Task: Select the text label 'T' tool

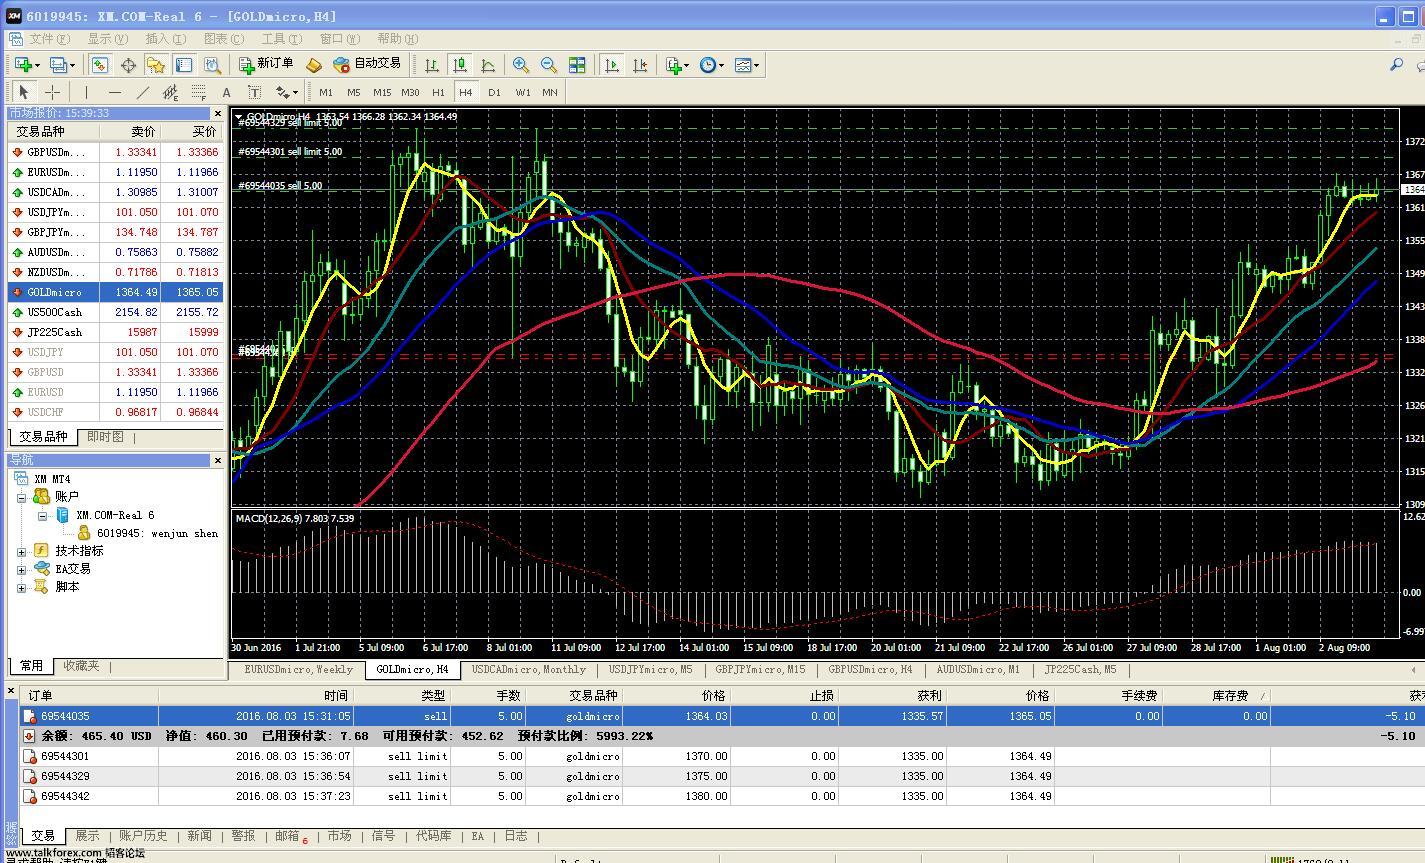Action: pos(254,92)
